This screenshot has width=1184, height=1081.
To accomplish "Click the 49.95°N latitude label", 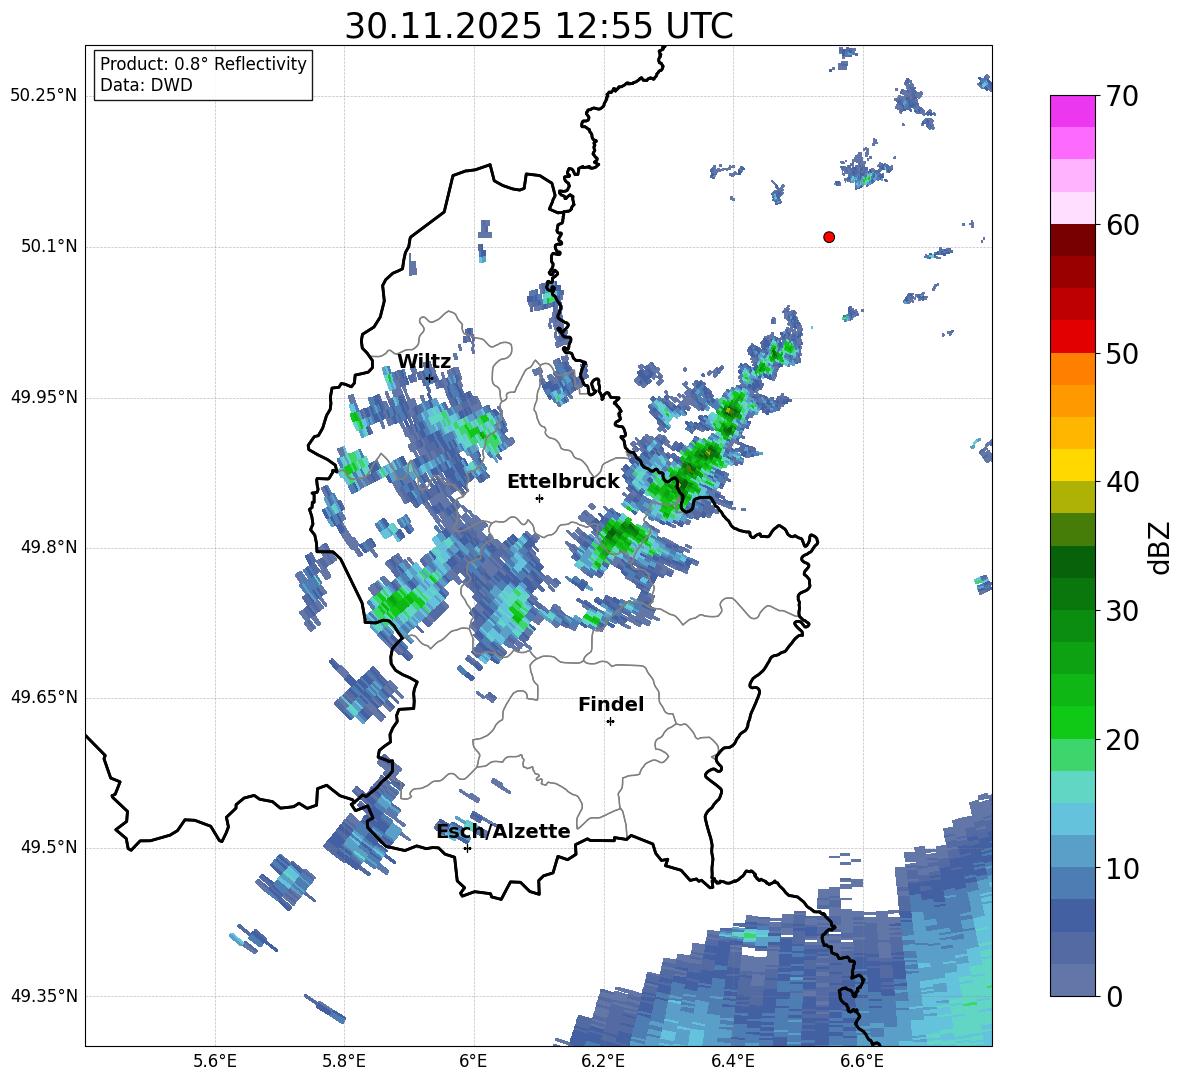I will (45, 396).
